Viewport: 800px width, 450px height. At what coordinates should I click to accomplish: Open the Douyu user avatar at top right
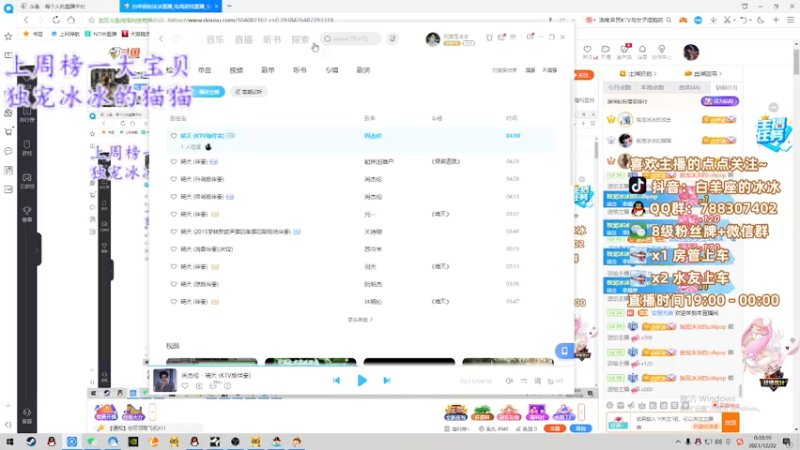(x=691, y=52)
